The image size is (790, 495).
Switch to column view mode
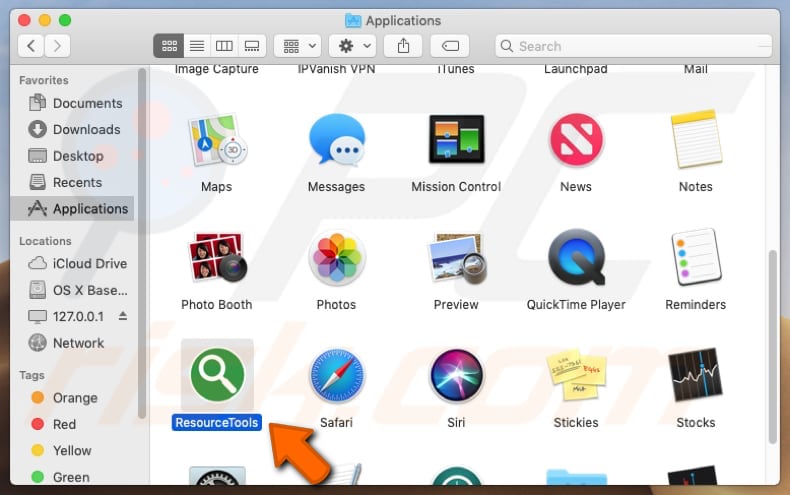224,45
